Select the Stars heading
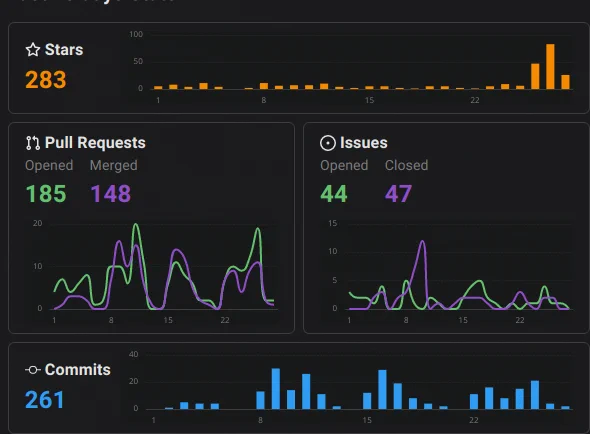Image resolution: width=590 pixels, height=434 pixels. (64, 50)
